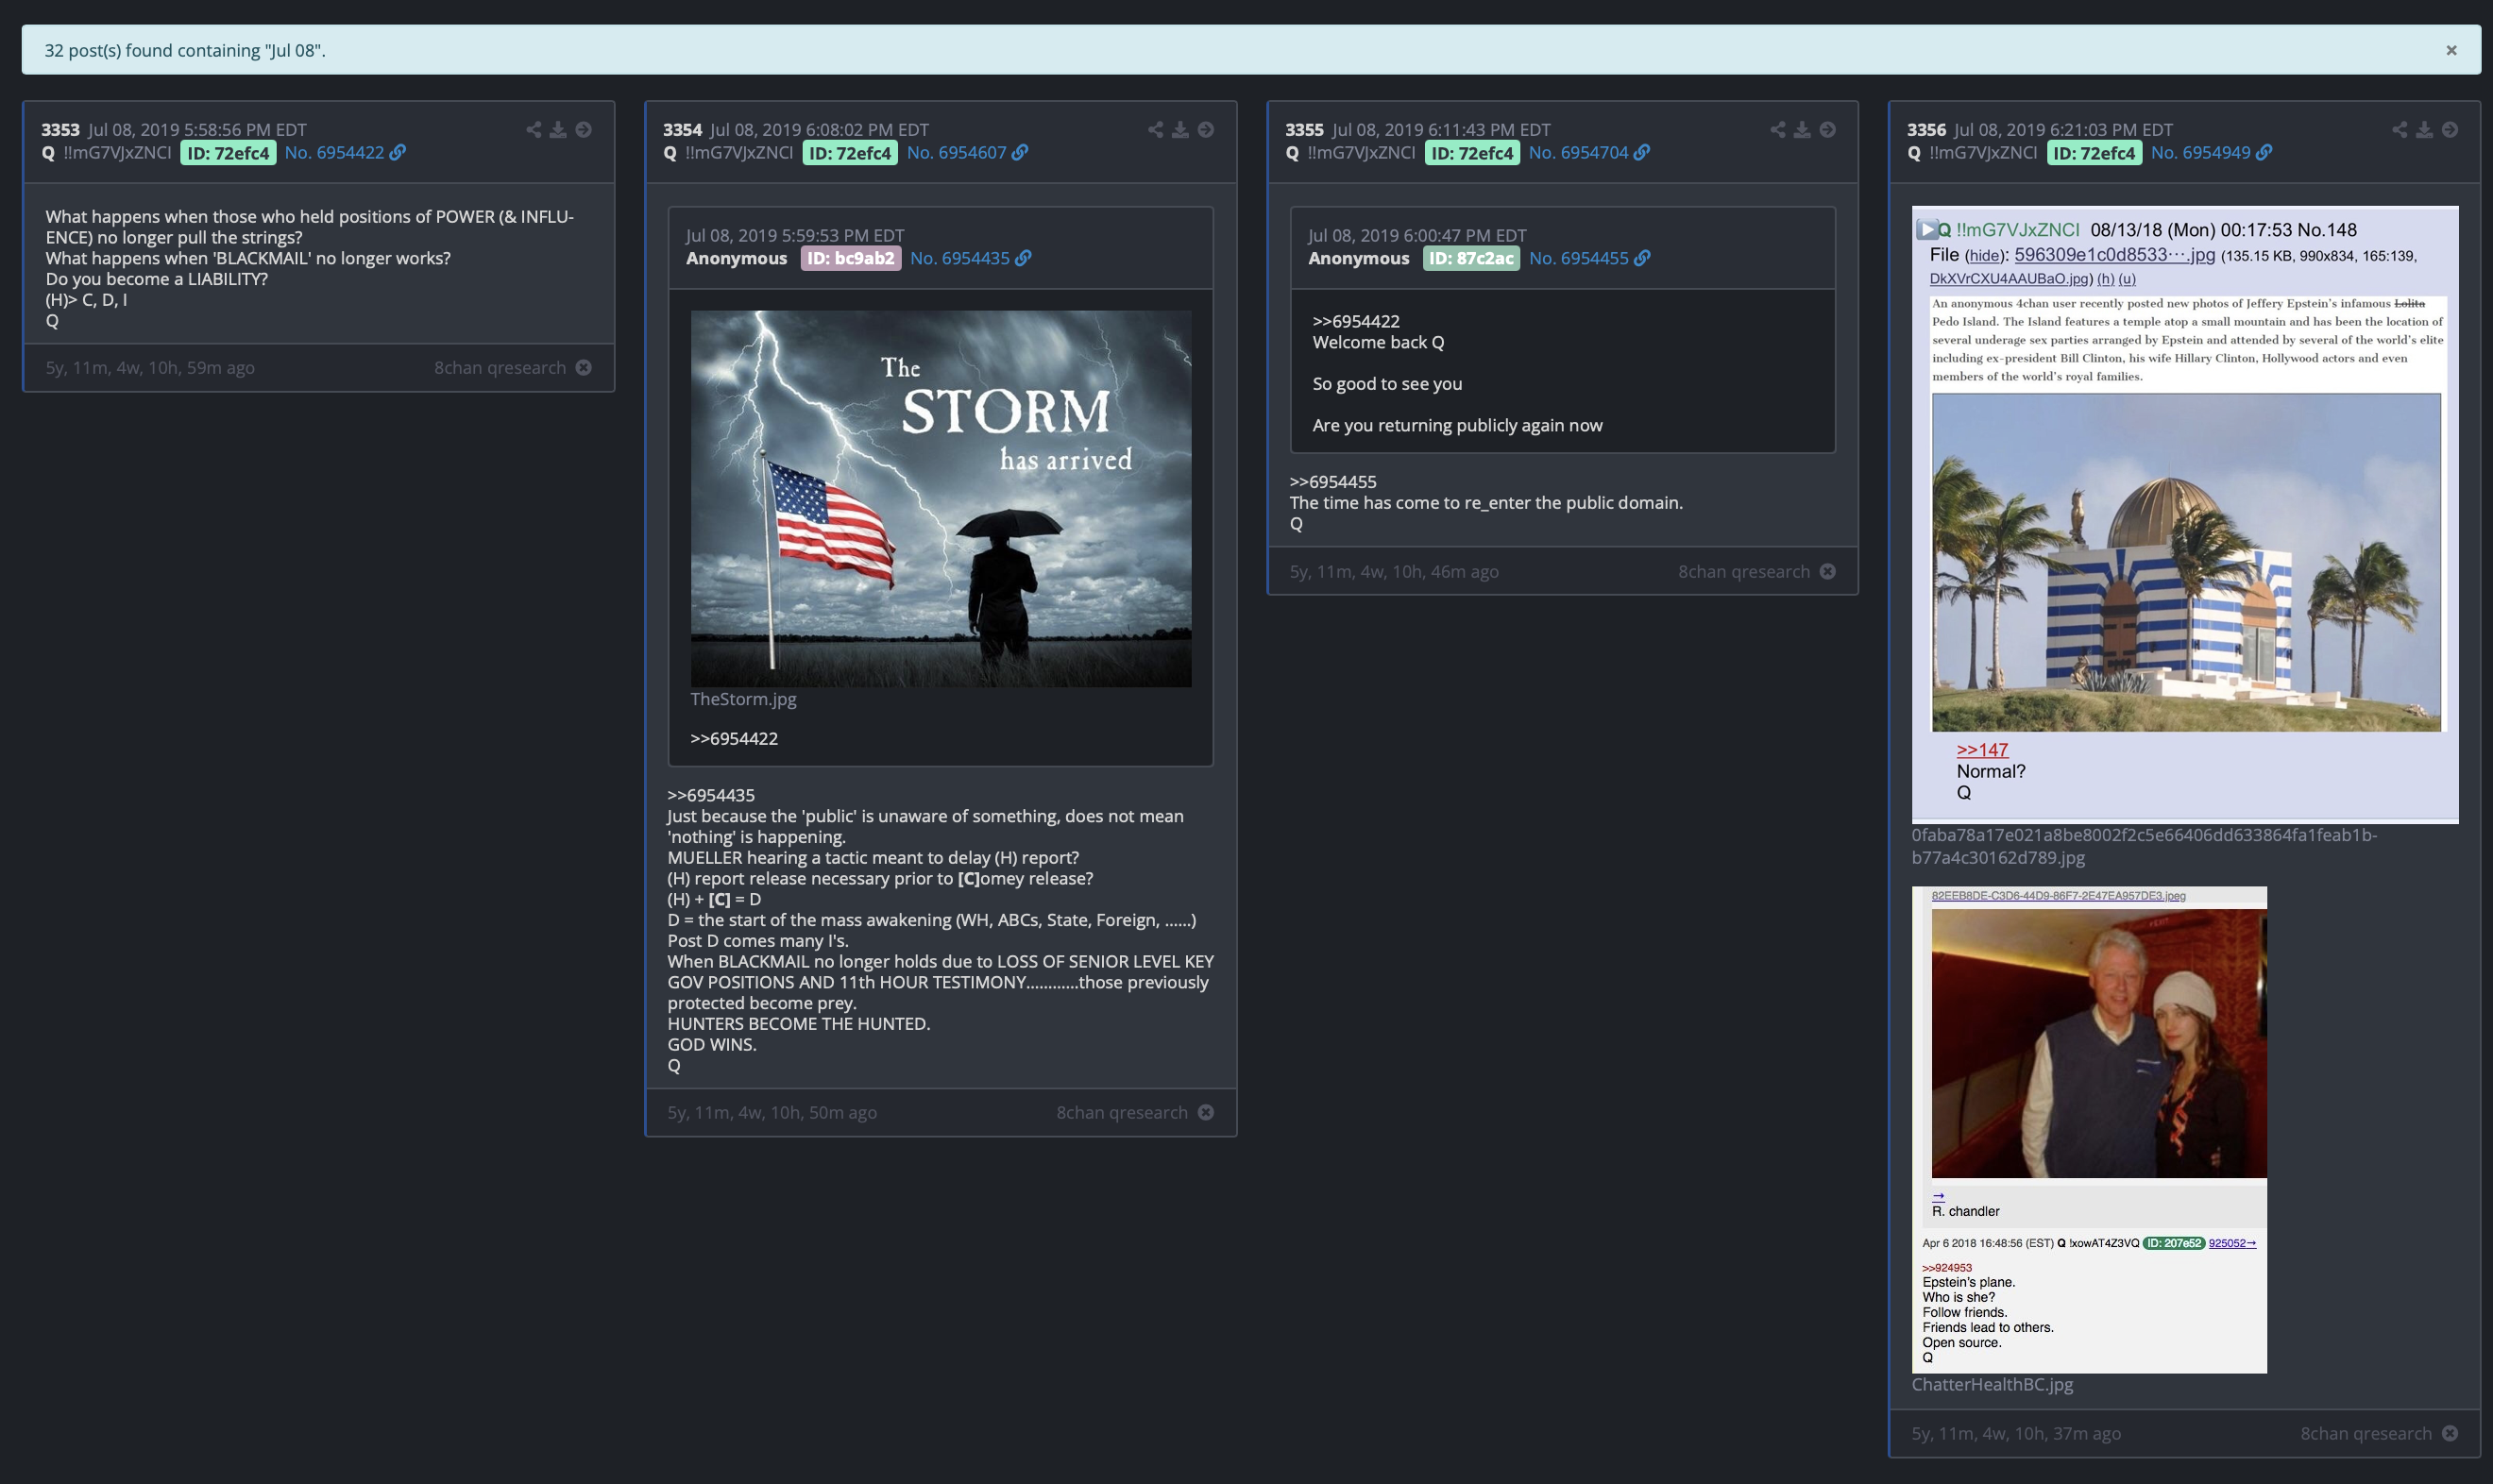Viewport: 2493px width, 1484px height.
Task: Open link No. 6954422
Action: pyautogui.click(x=334, y=152)
